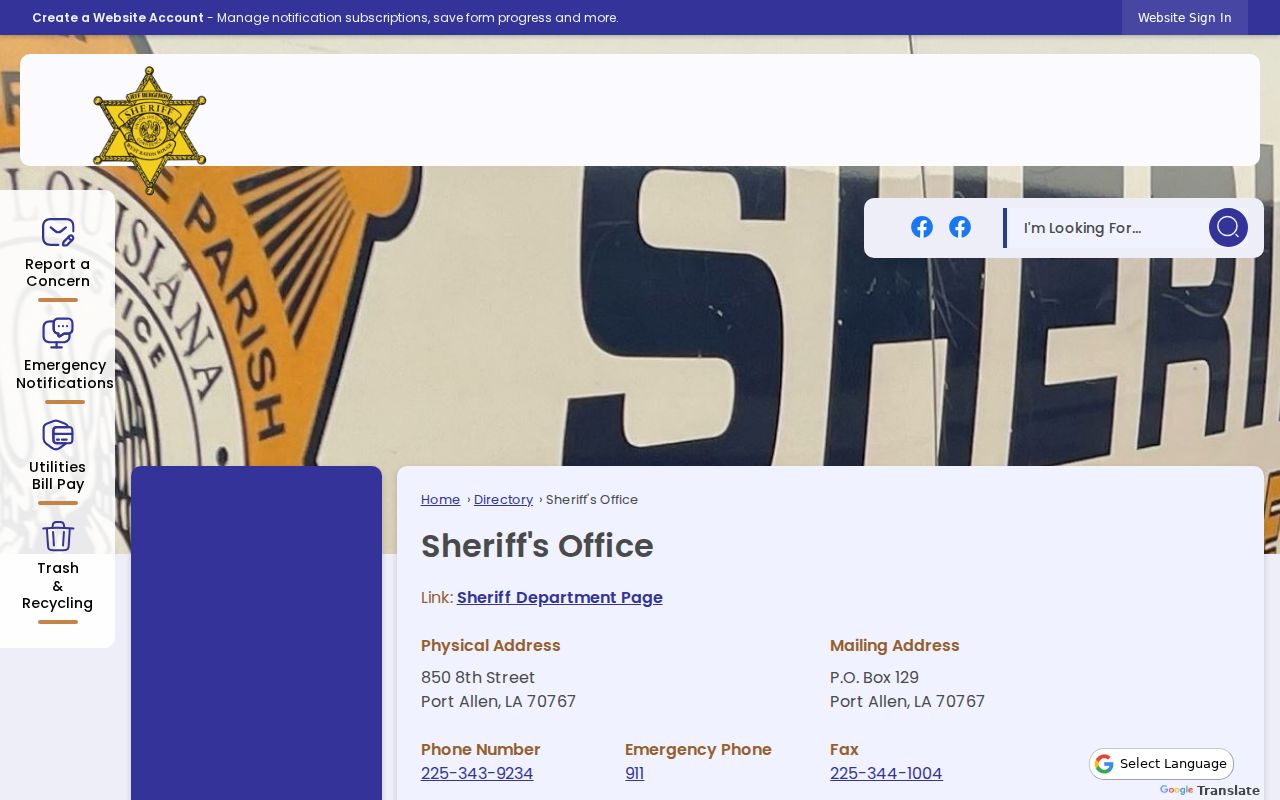Viewport: 1280px width, 800px height.
Task: Click the Emergency Phone label
Action: 698,750
